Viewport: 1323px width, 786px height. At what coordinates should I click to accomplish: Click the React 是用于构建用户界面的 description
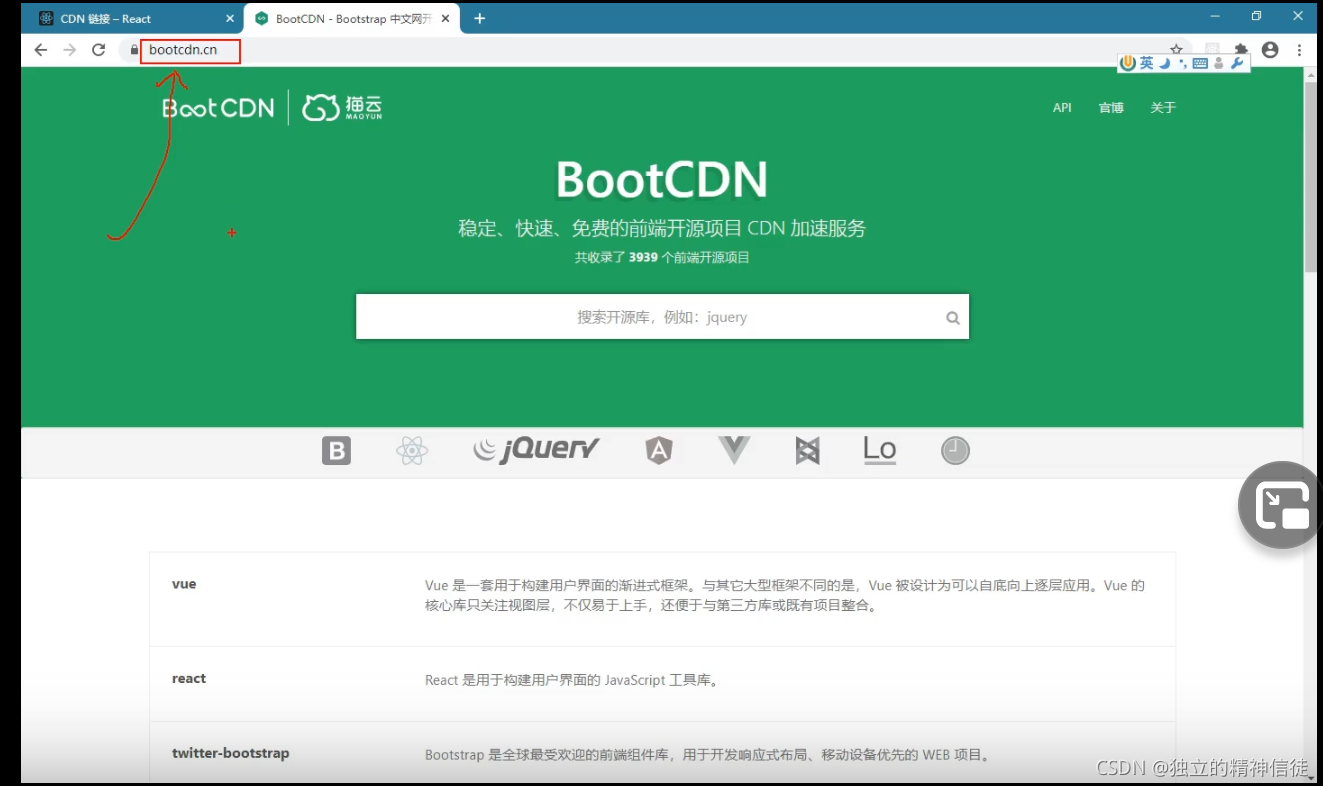click(572, 680)
